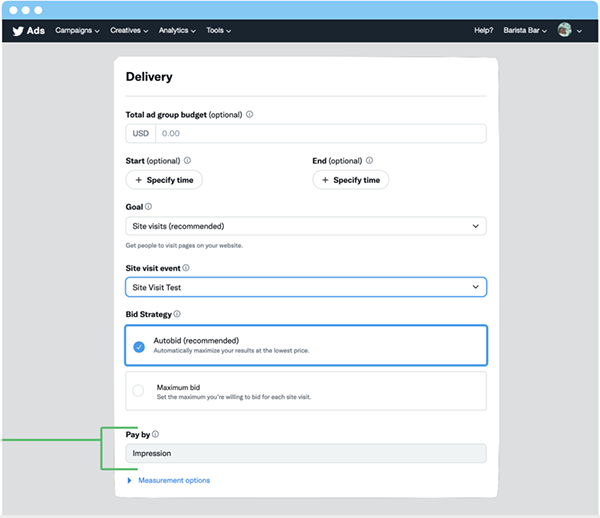This screenshot has width=600, height=518.
Task: Open Bid Strategy info icon
Action: point(177,314)
